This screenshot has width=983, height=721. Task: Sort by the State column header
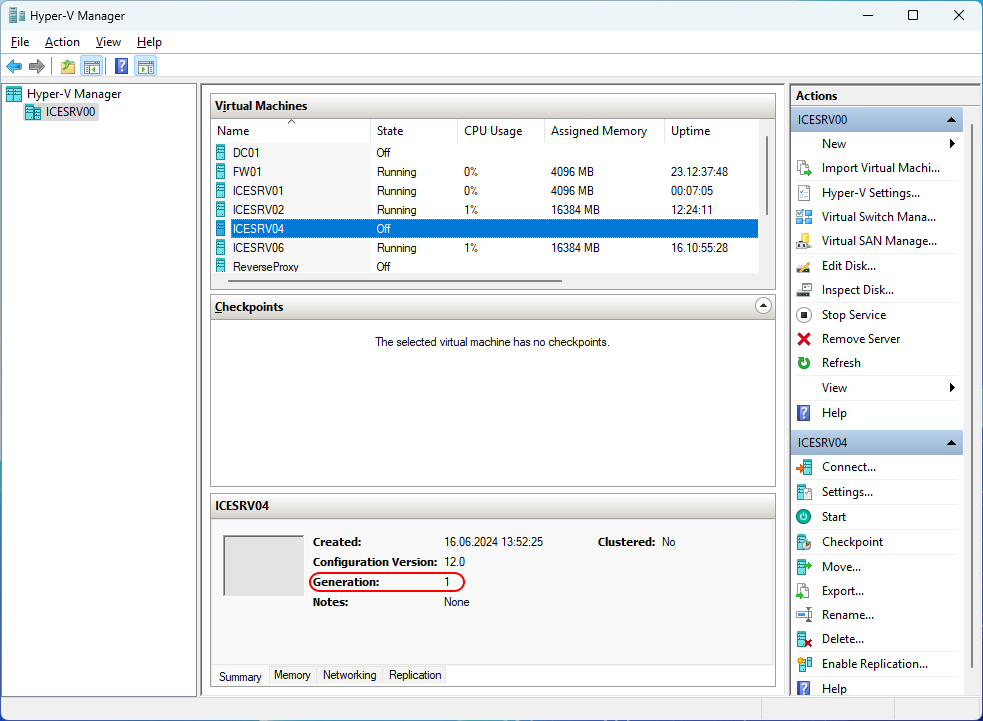pyautogui.click(x=414, y=130)
